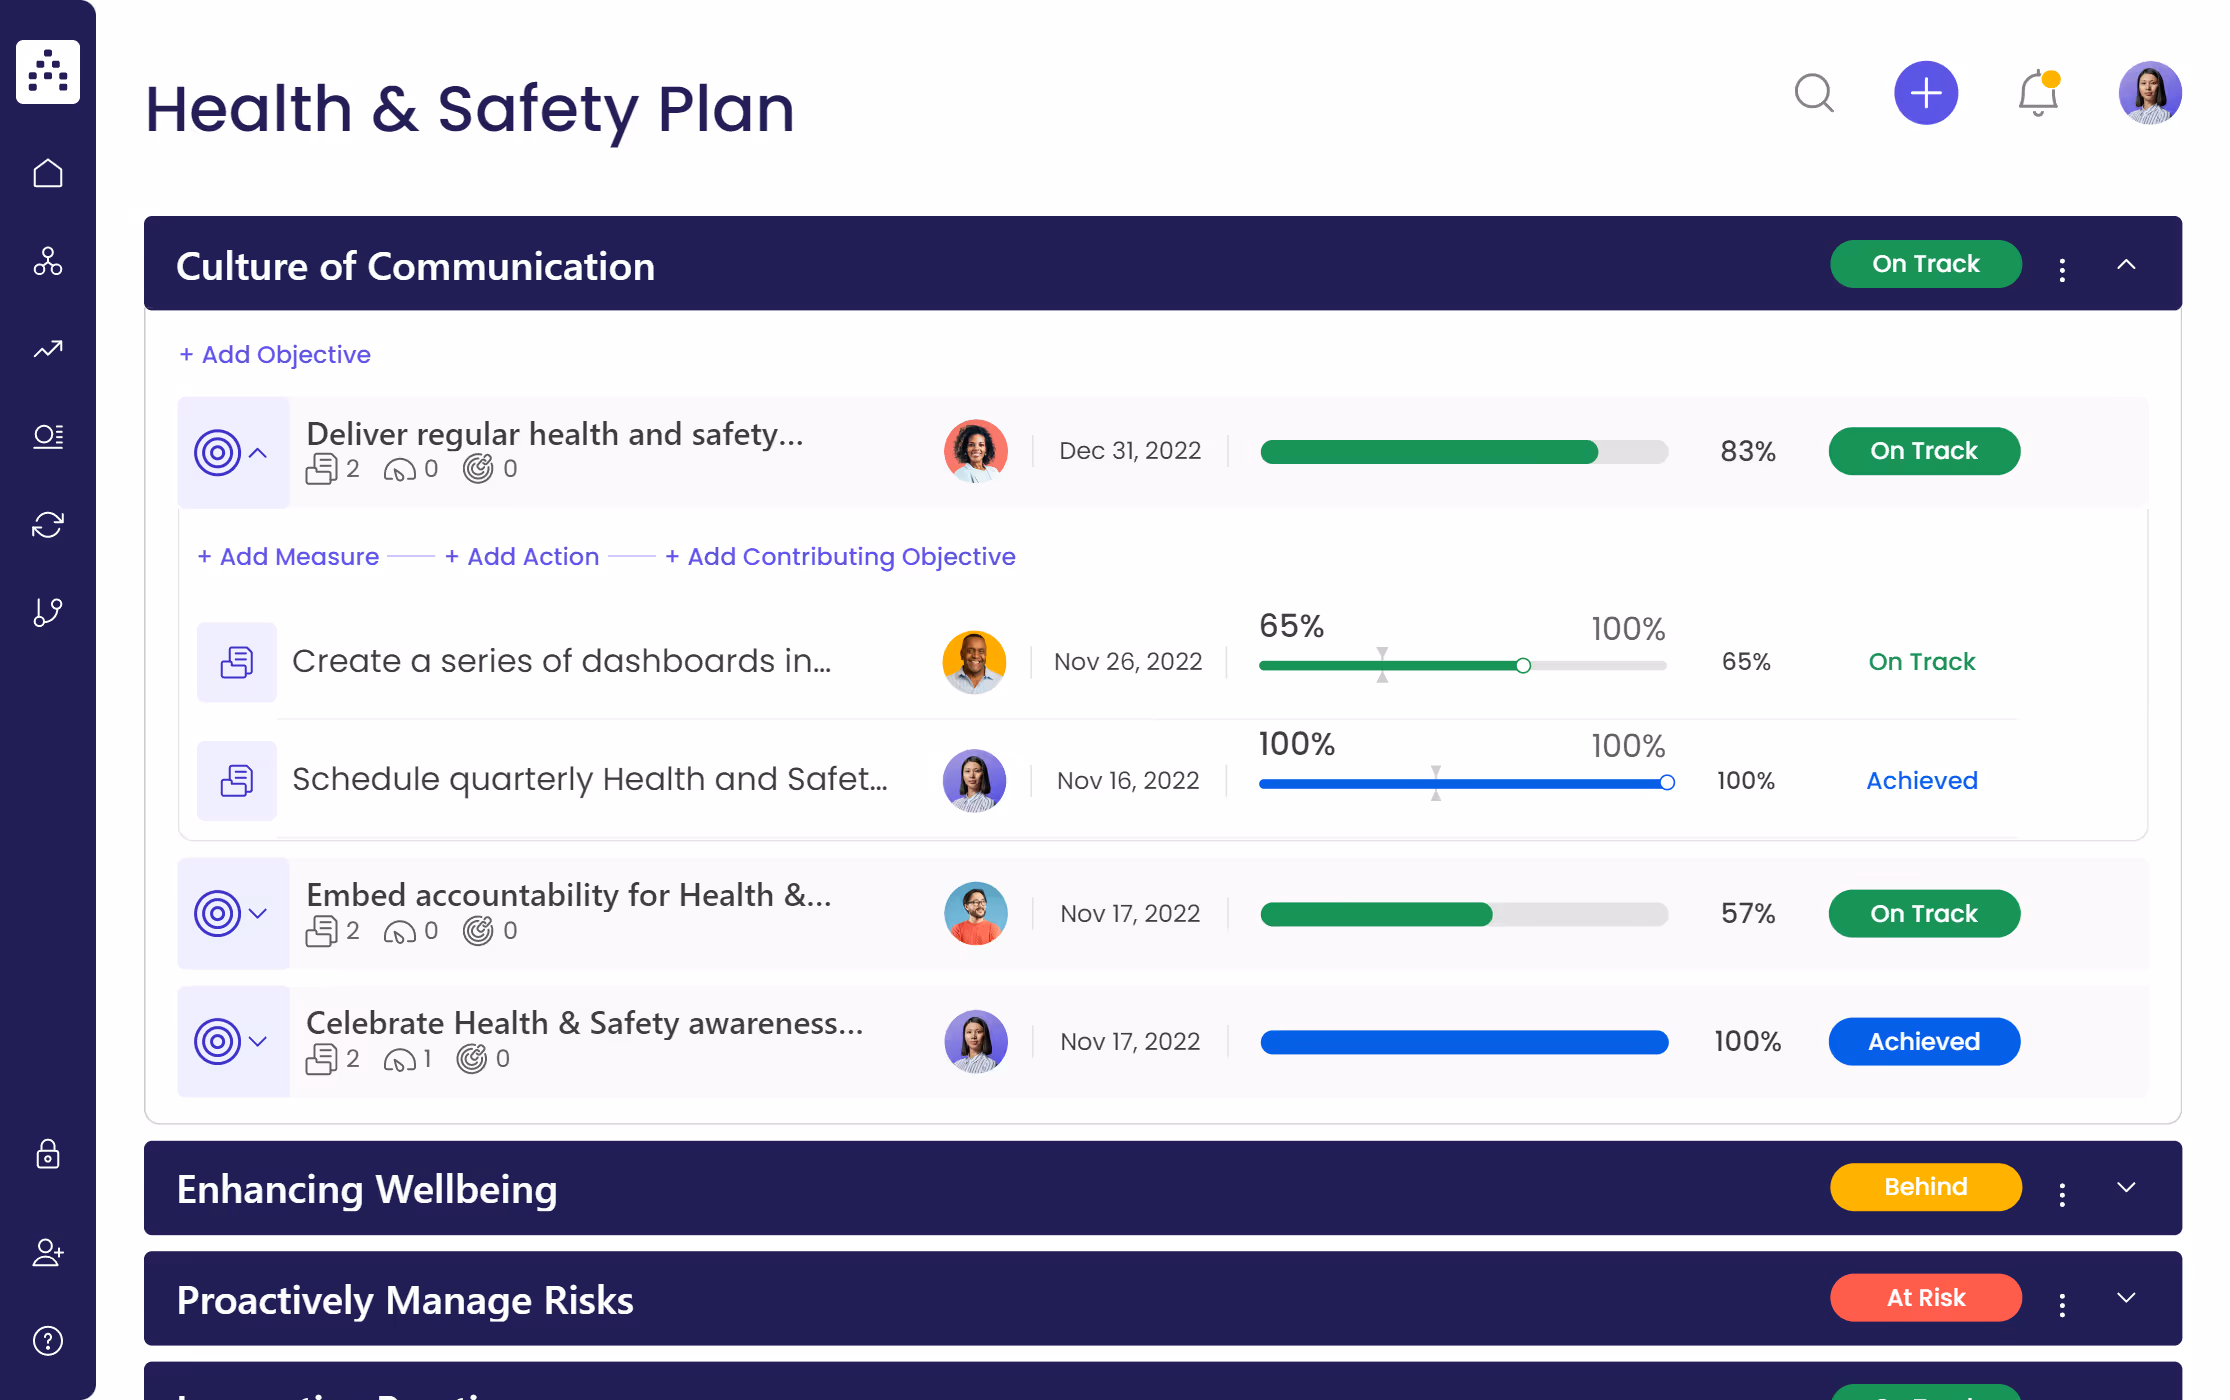Open notifications via the bell icon

pos(2036,93)
